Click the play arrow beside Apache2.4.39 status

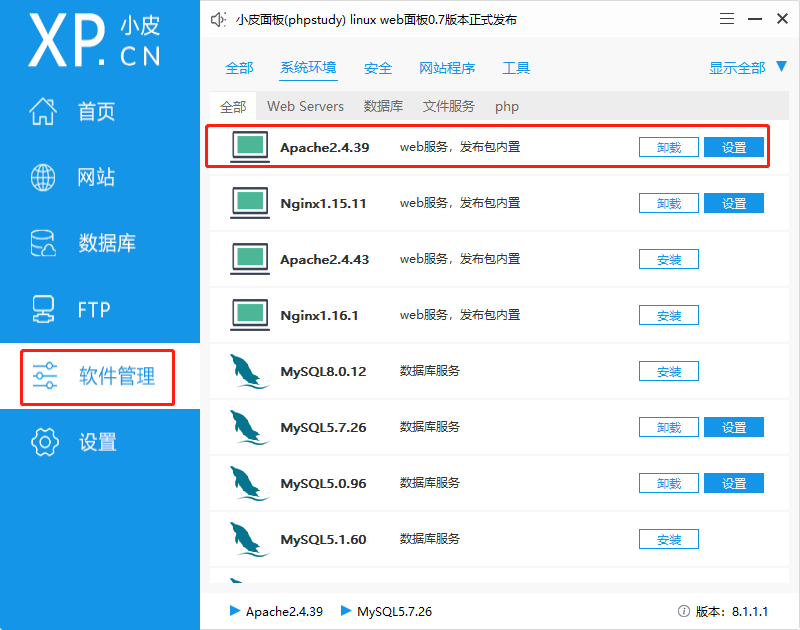(235, 611)
